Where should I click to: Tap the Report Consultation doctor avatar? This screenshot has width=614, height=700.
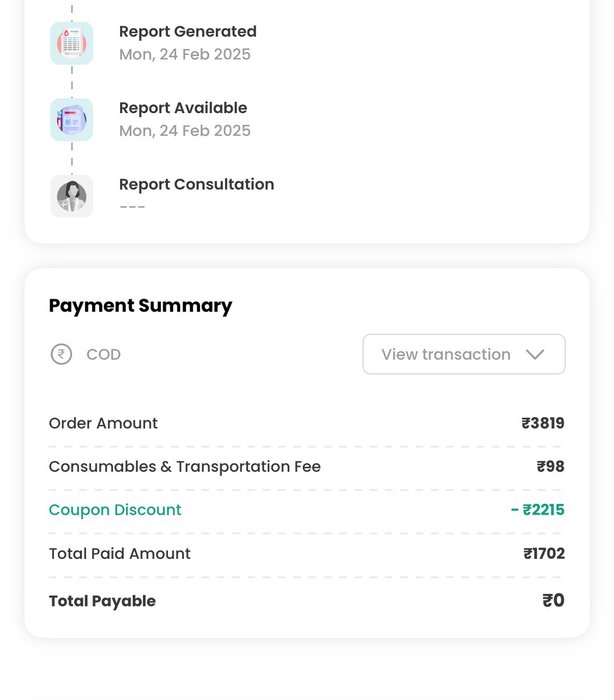71,196
